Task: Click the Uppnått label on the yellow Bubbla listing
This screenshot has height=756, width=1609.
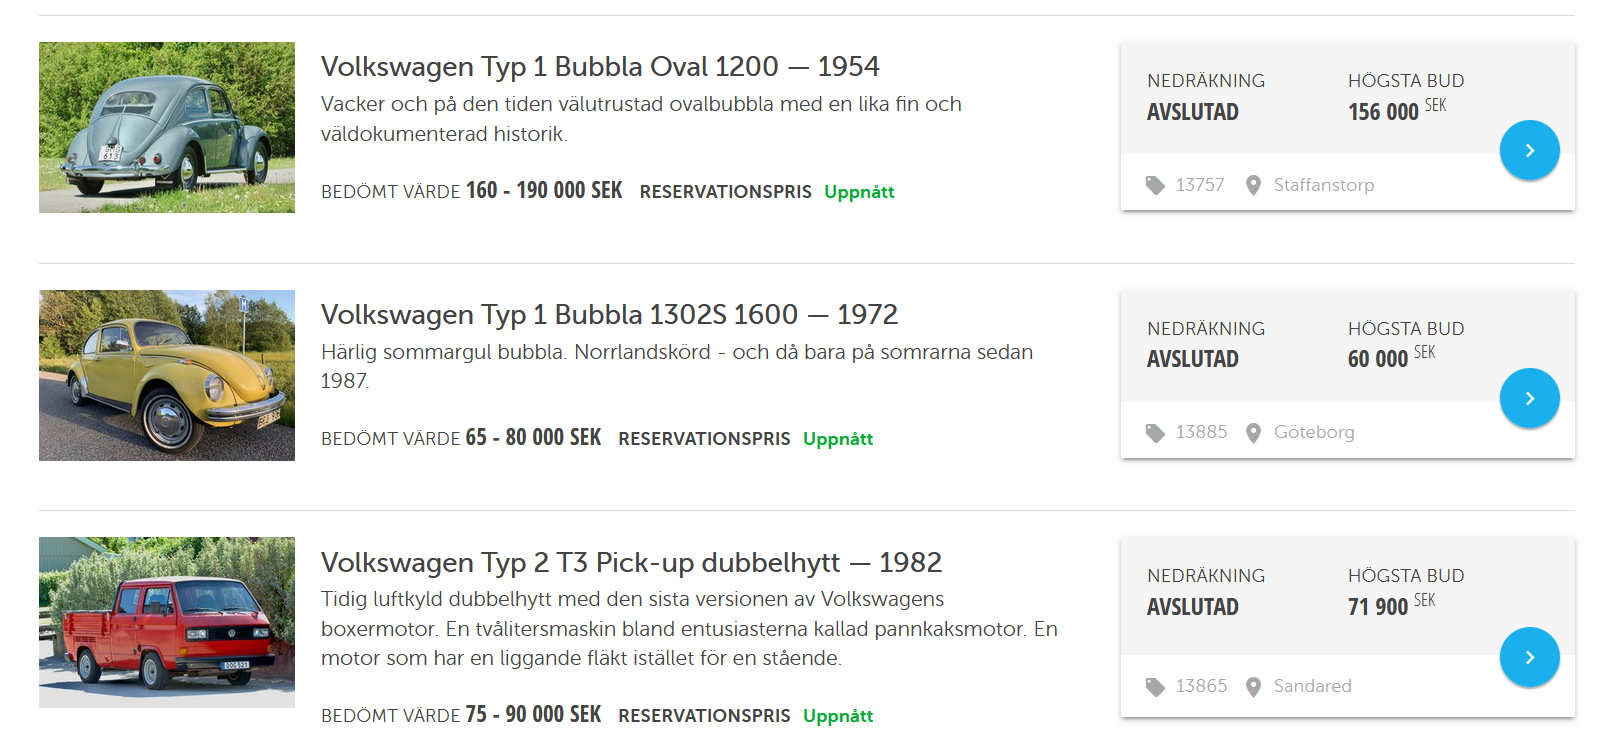Action: tap(838, 438)
